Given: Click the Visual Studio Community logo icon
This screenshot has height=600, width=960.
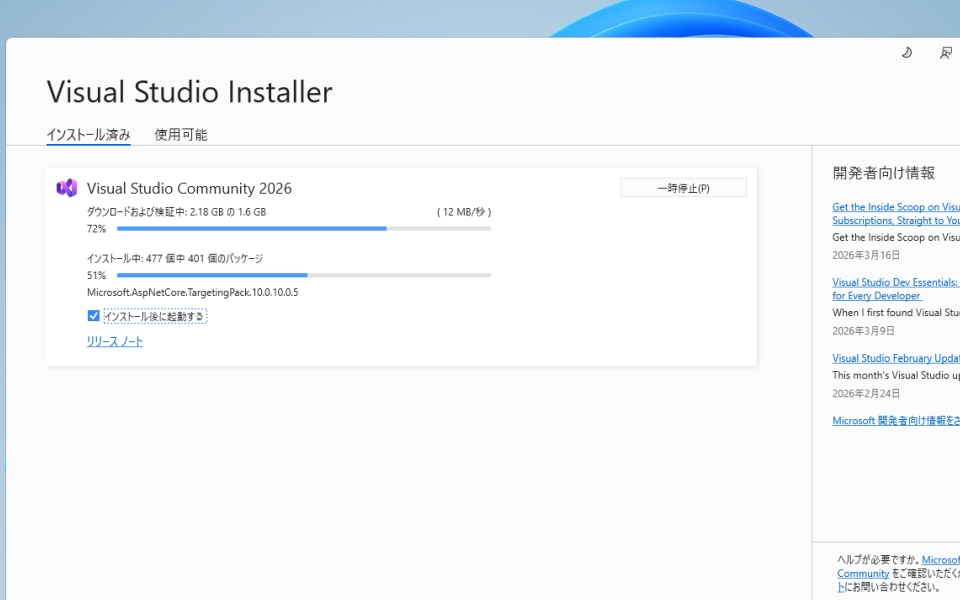Looking at the screenshot, I should [67, 188].
